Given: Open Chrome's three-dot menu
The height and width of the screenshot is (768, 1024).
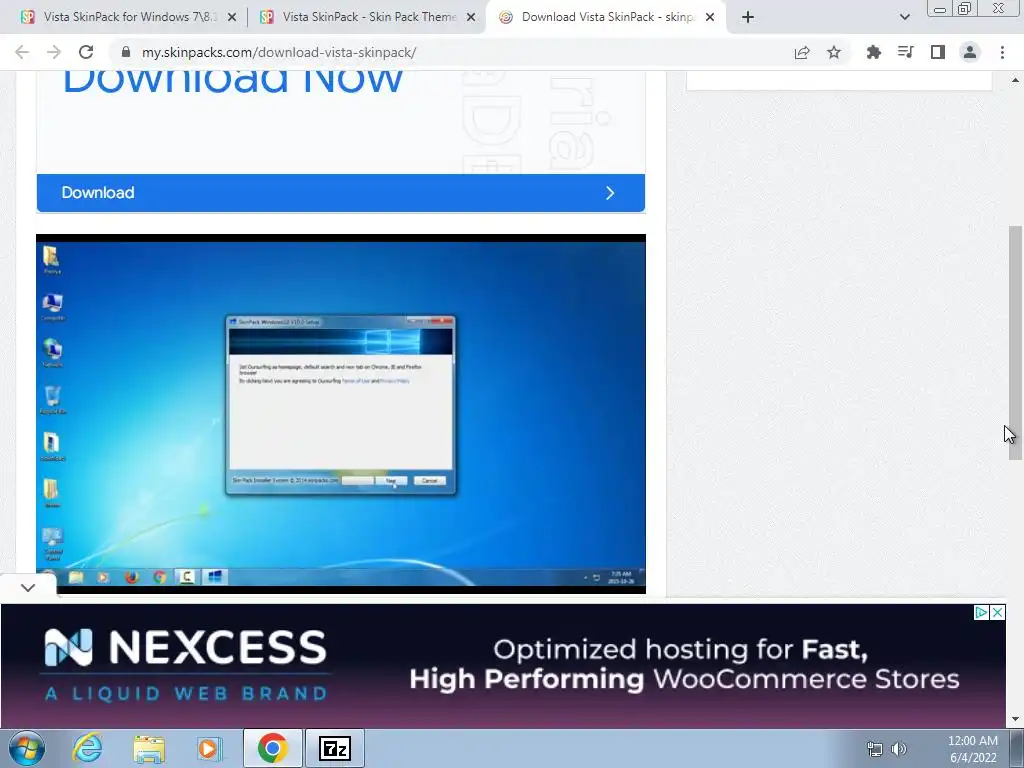Looking at the screenshot, I should [x=1002, y=52].
